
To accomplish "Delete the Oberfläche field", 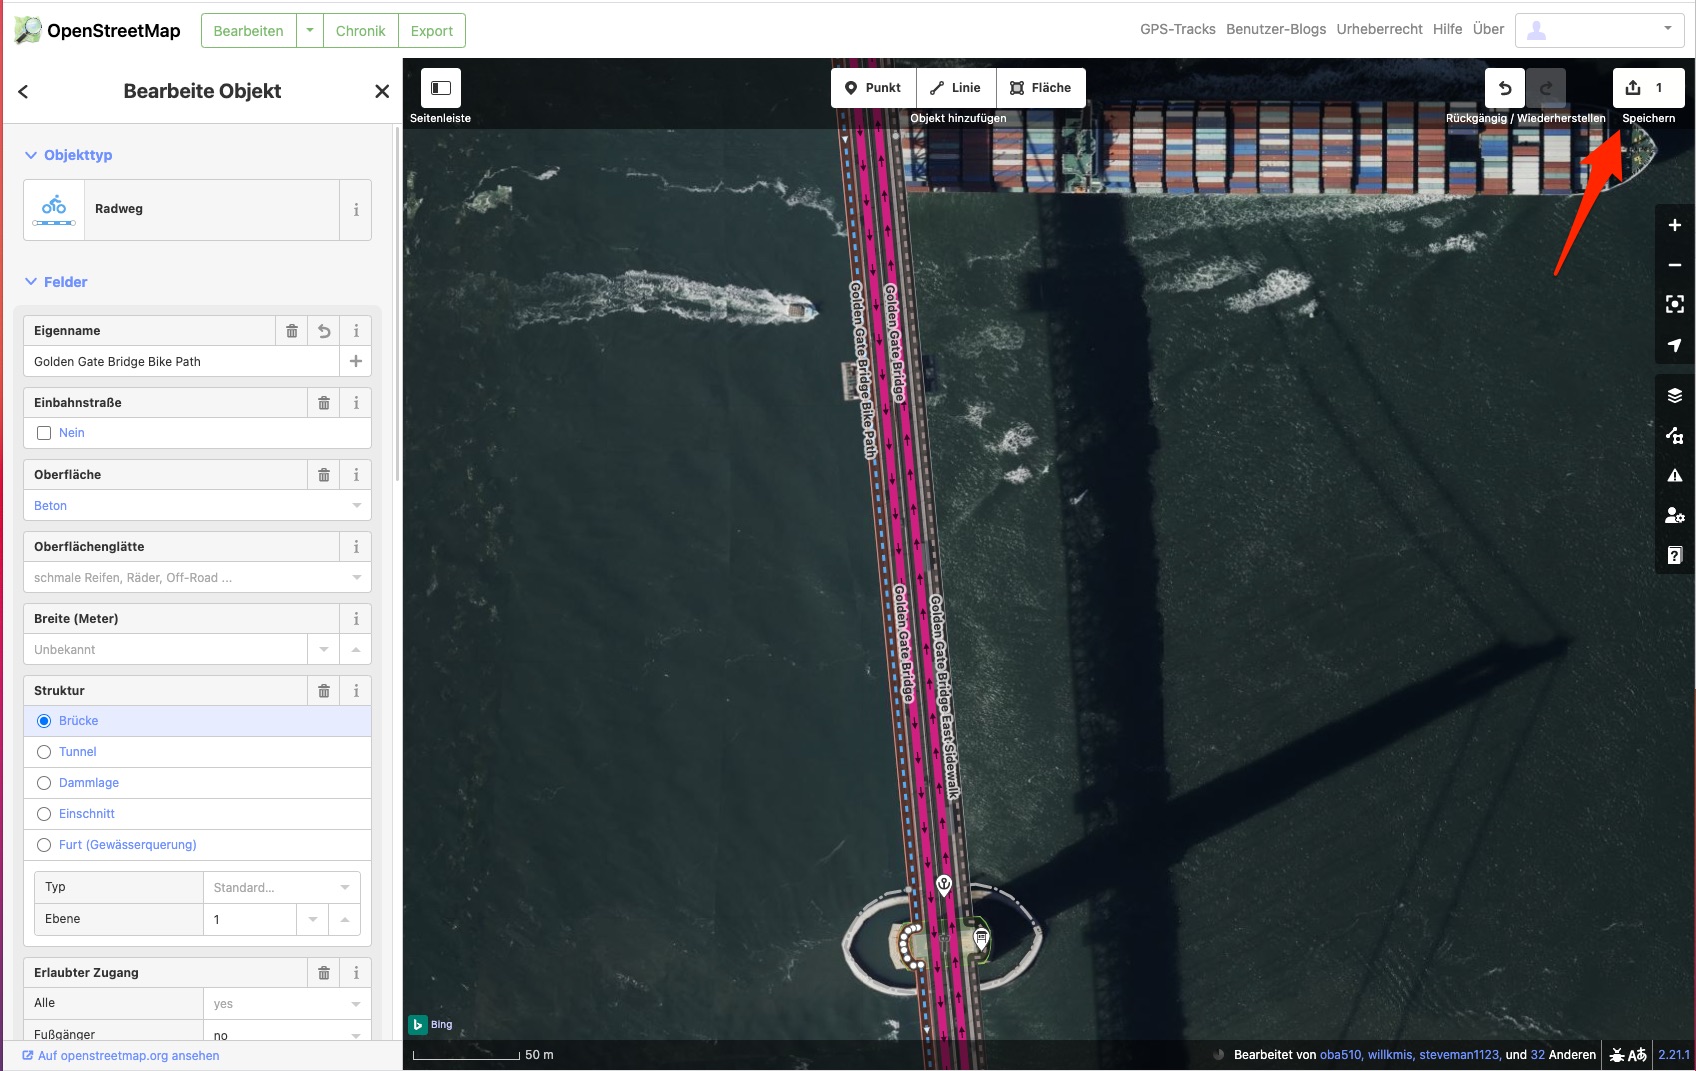I will click(324, 475).
